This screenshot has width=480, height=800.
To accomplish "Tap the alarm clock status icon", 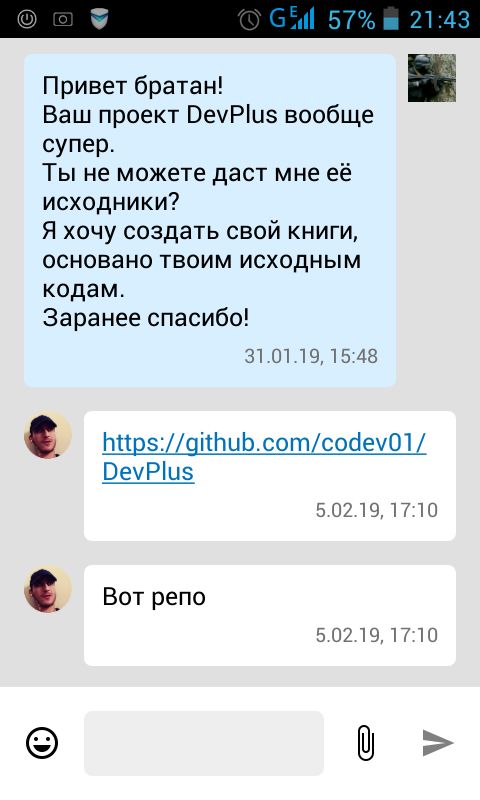I will click(x=249, y=19).
